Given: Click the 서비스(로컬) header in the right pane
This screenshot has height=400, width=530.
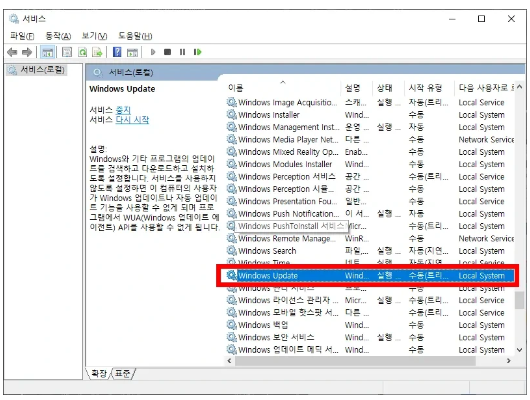Looking at the screenshot, I should tap(131, 72).
